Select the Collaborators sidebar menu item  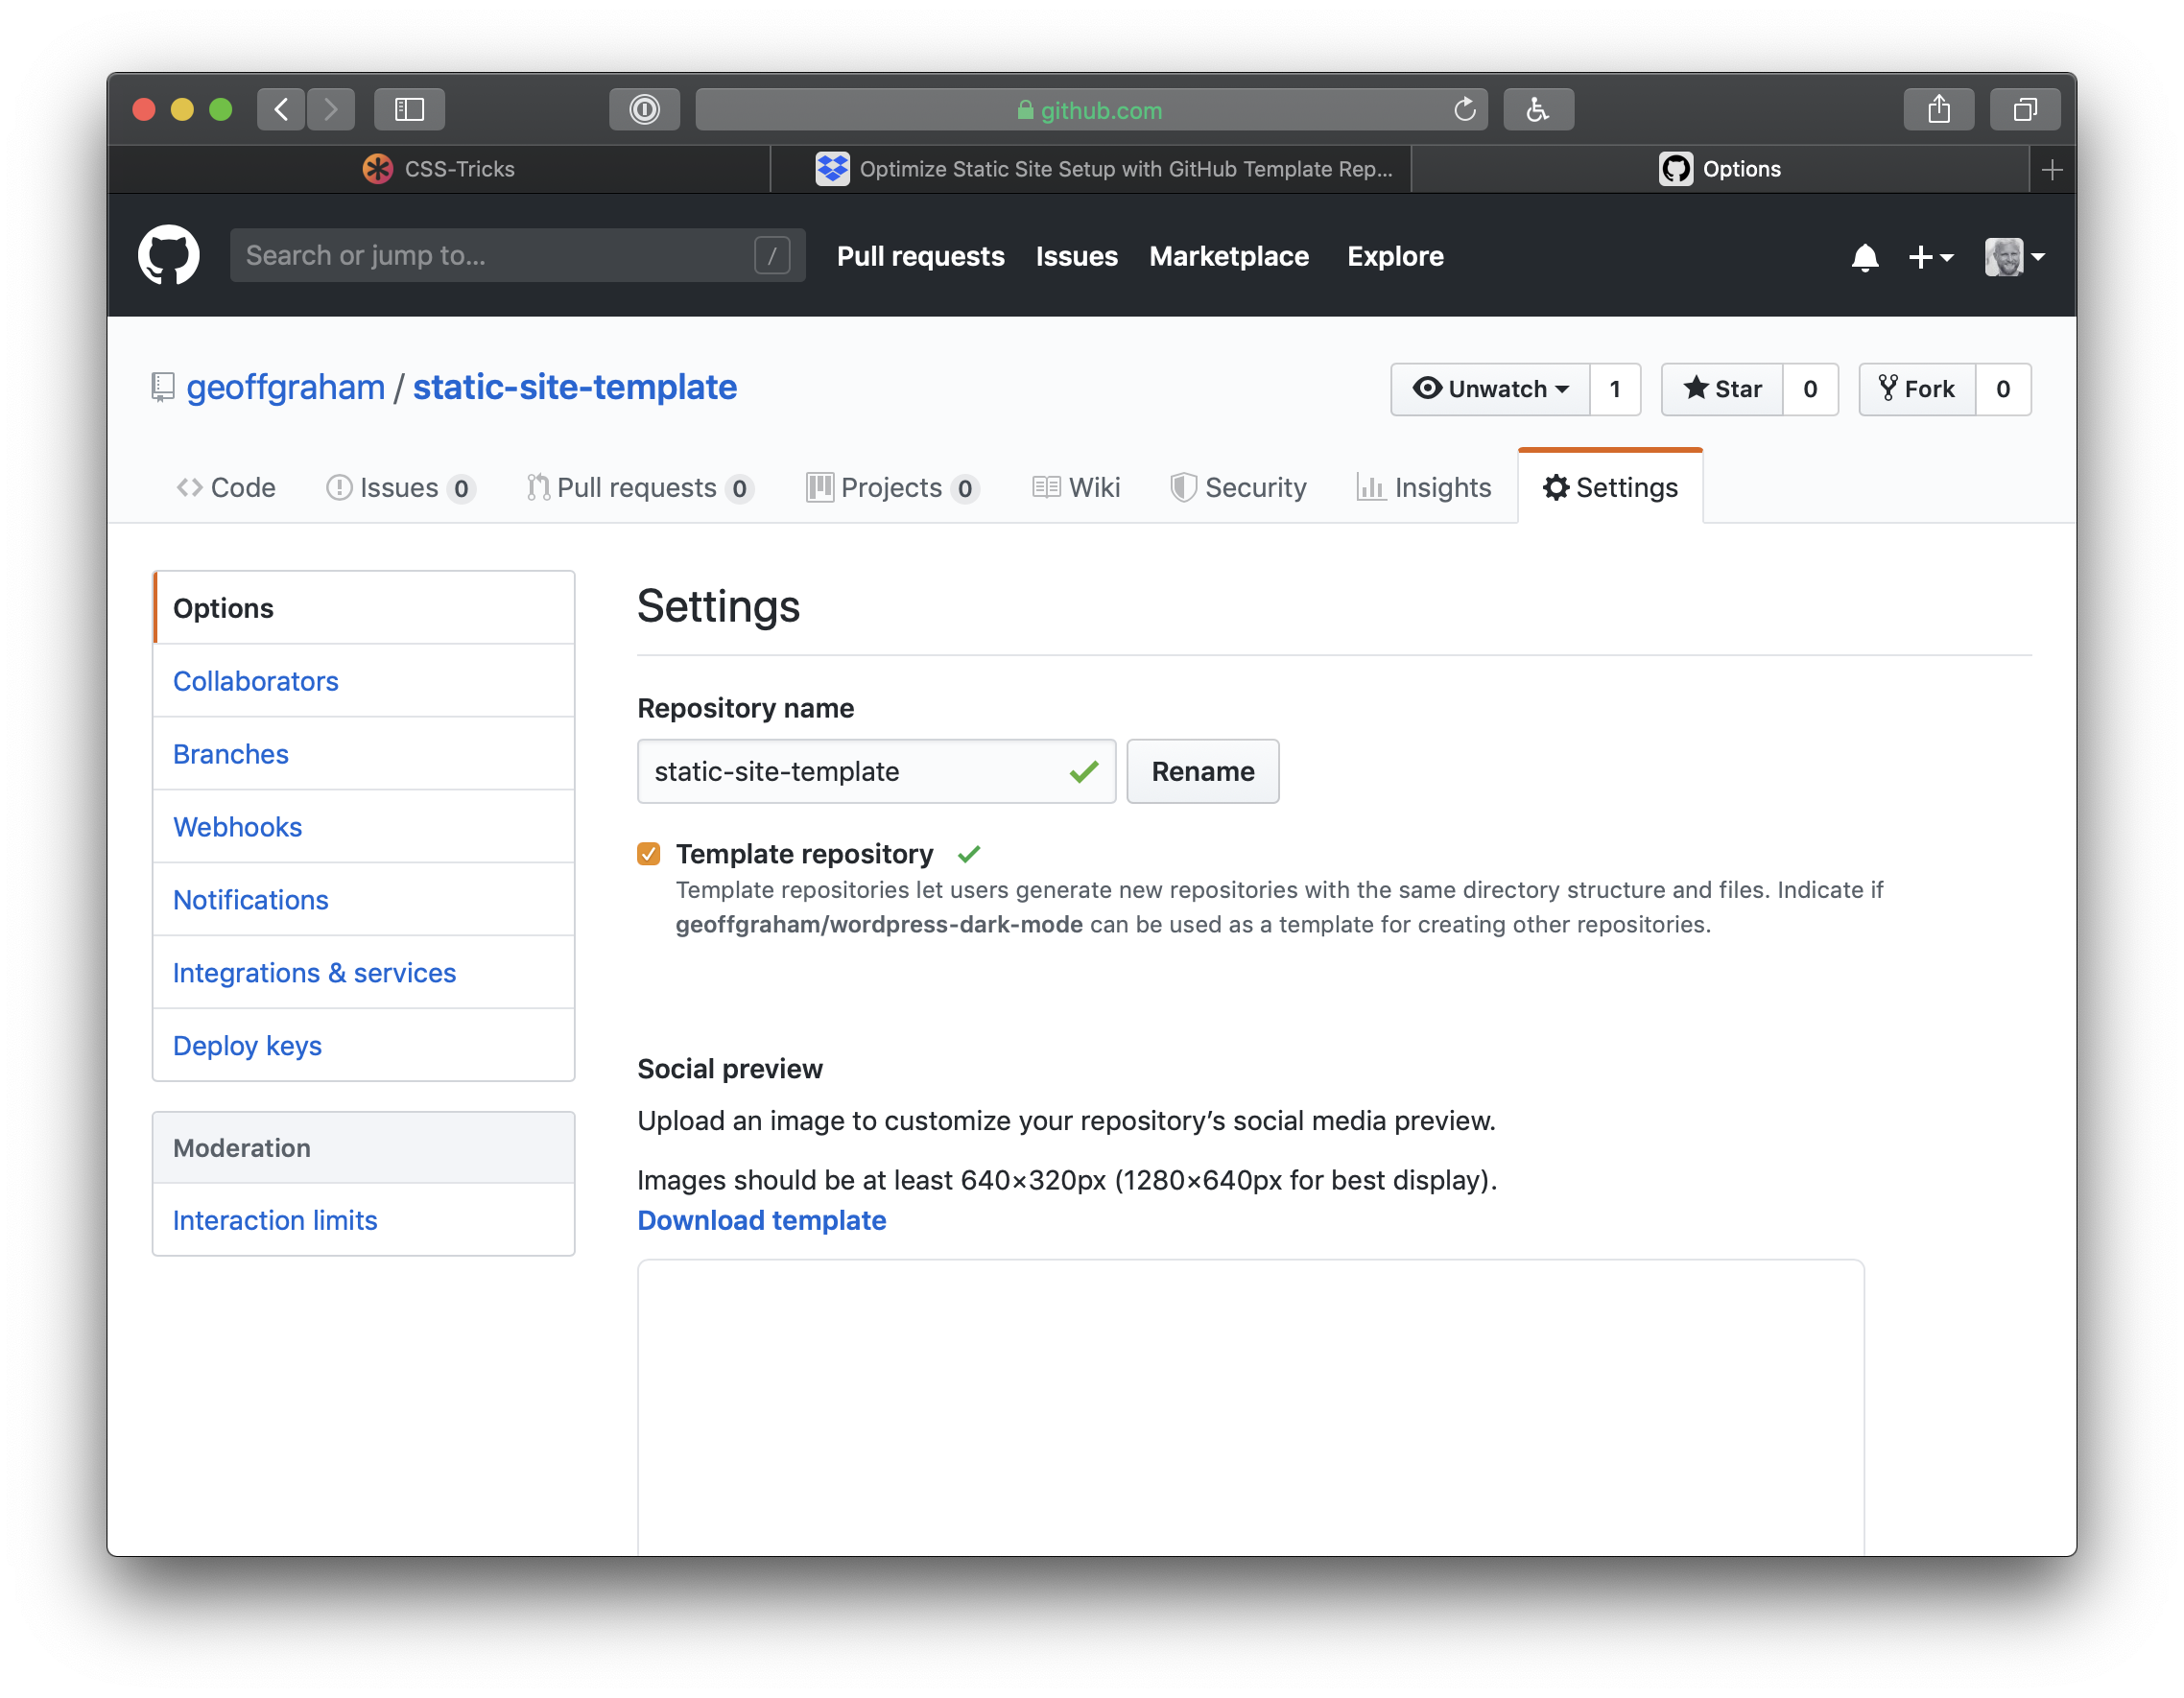(x=257, y=680)
